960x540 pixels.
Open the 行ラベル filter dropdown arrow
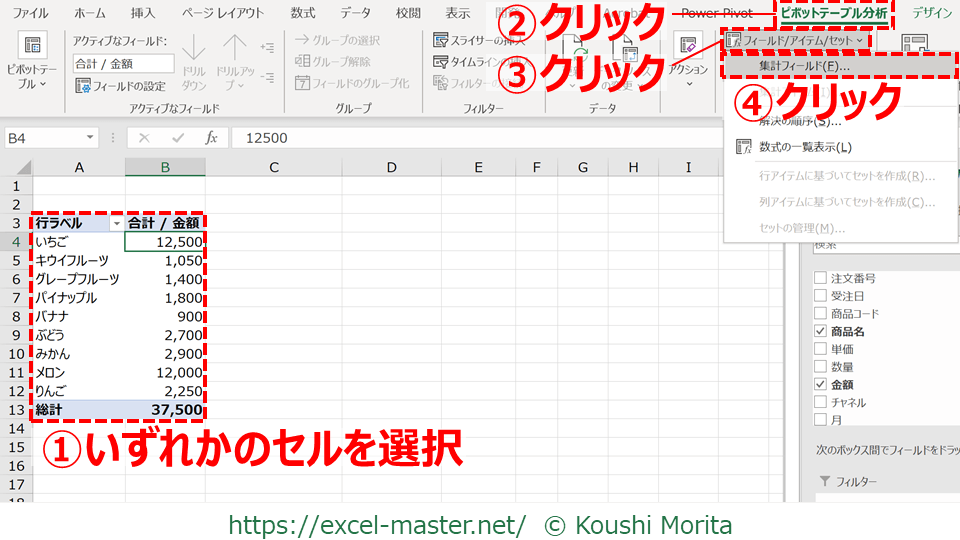coord(116,223)
